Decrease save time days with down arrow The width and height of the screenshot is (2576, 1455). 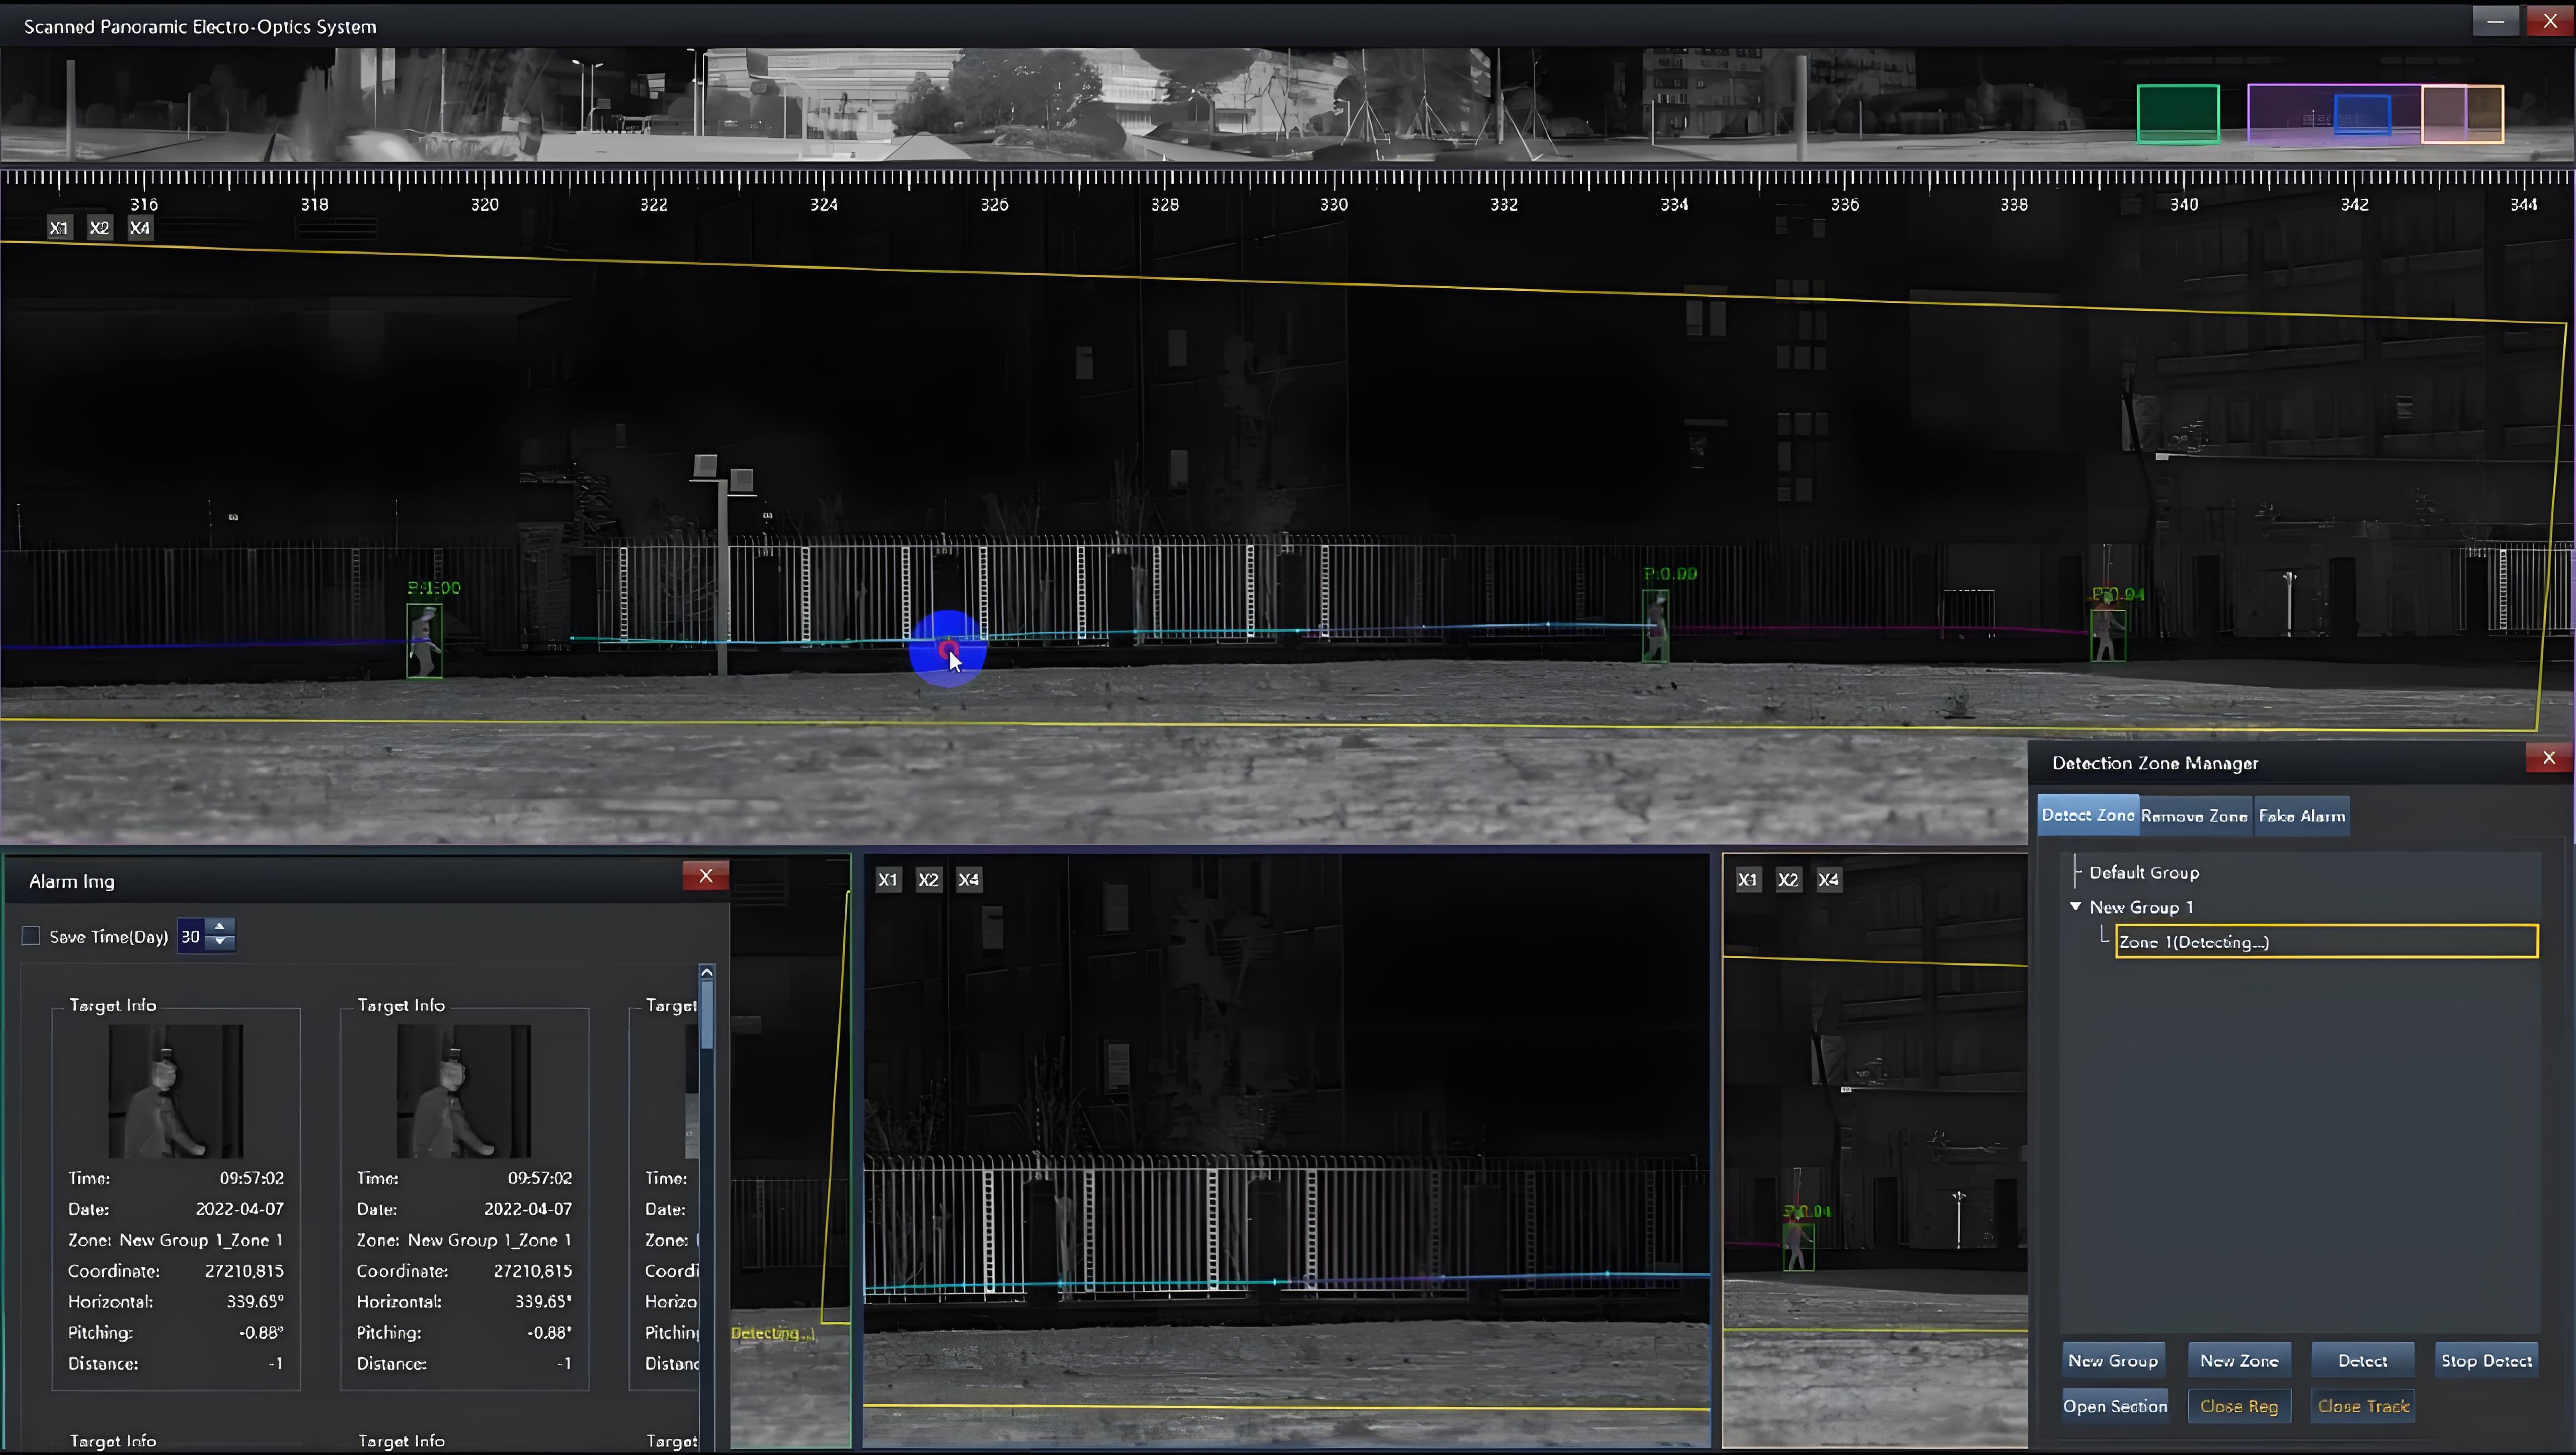click(219, 943)
